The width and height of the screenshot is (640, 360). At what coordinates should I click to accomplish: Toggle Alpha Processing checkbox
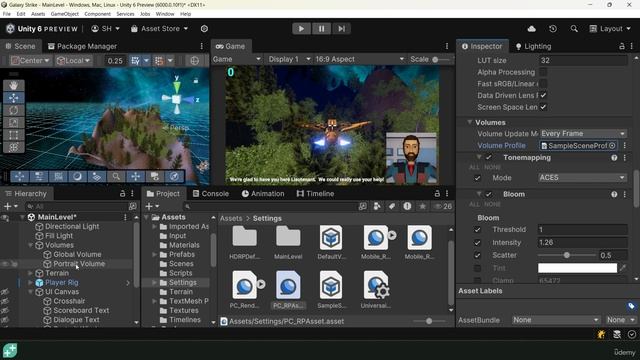(543, 72)
